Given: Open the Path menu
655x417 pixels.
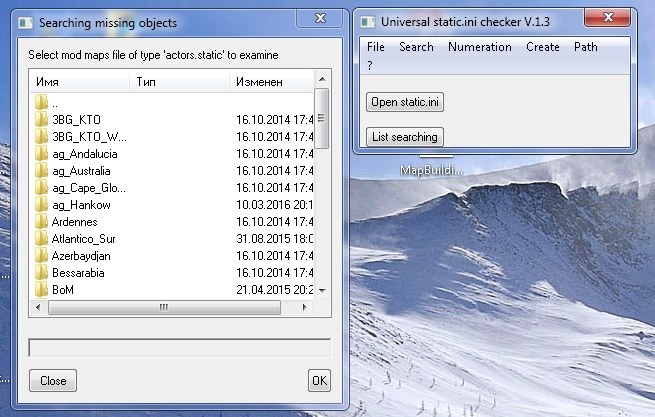Looking at the screenshot, I should (585, 47).
